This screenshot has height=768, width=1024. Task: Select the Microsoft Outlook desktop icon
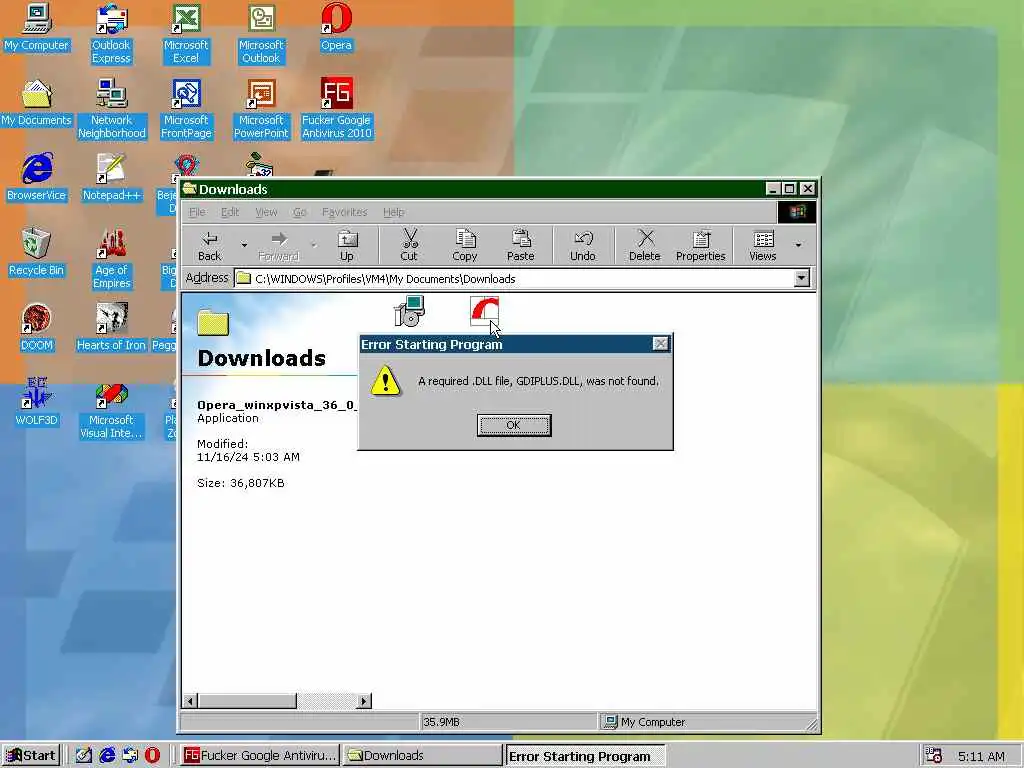[261, 34]
